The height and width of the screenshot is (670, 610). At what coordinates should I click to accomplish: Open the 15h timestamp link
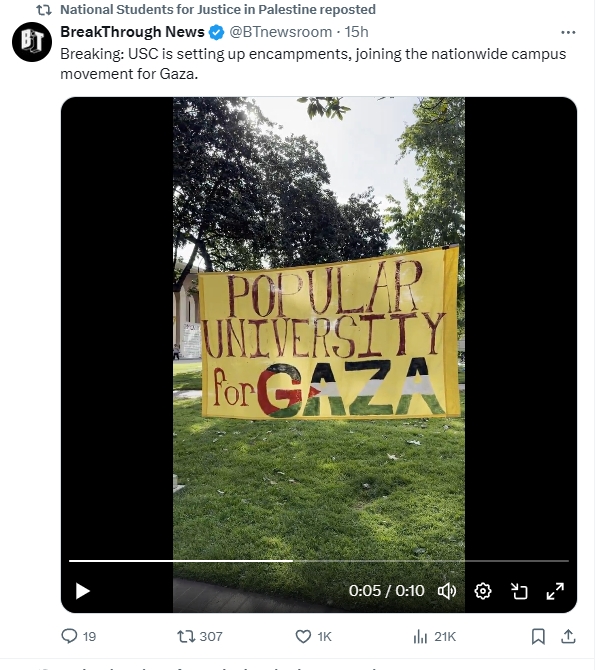[357, 32]
